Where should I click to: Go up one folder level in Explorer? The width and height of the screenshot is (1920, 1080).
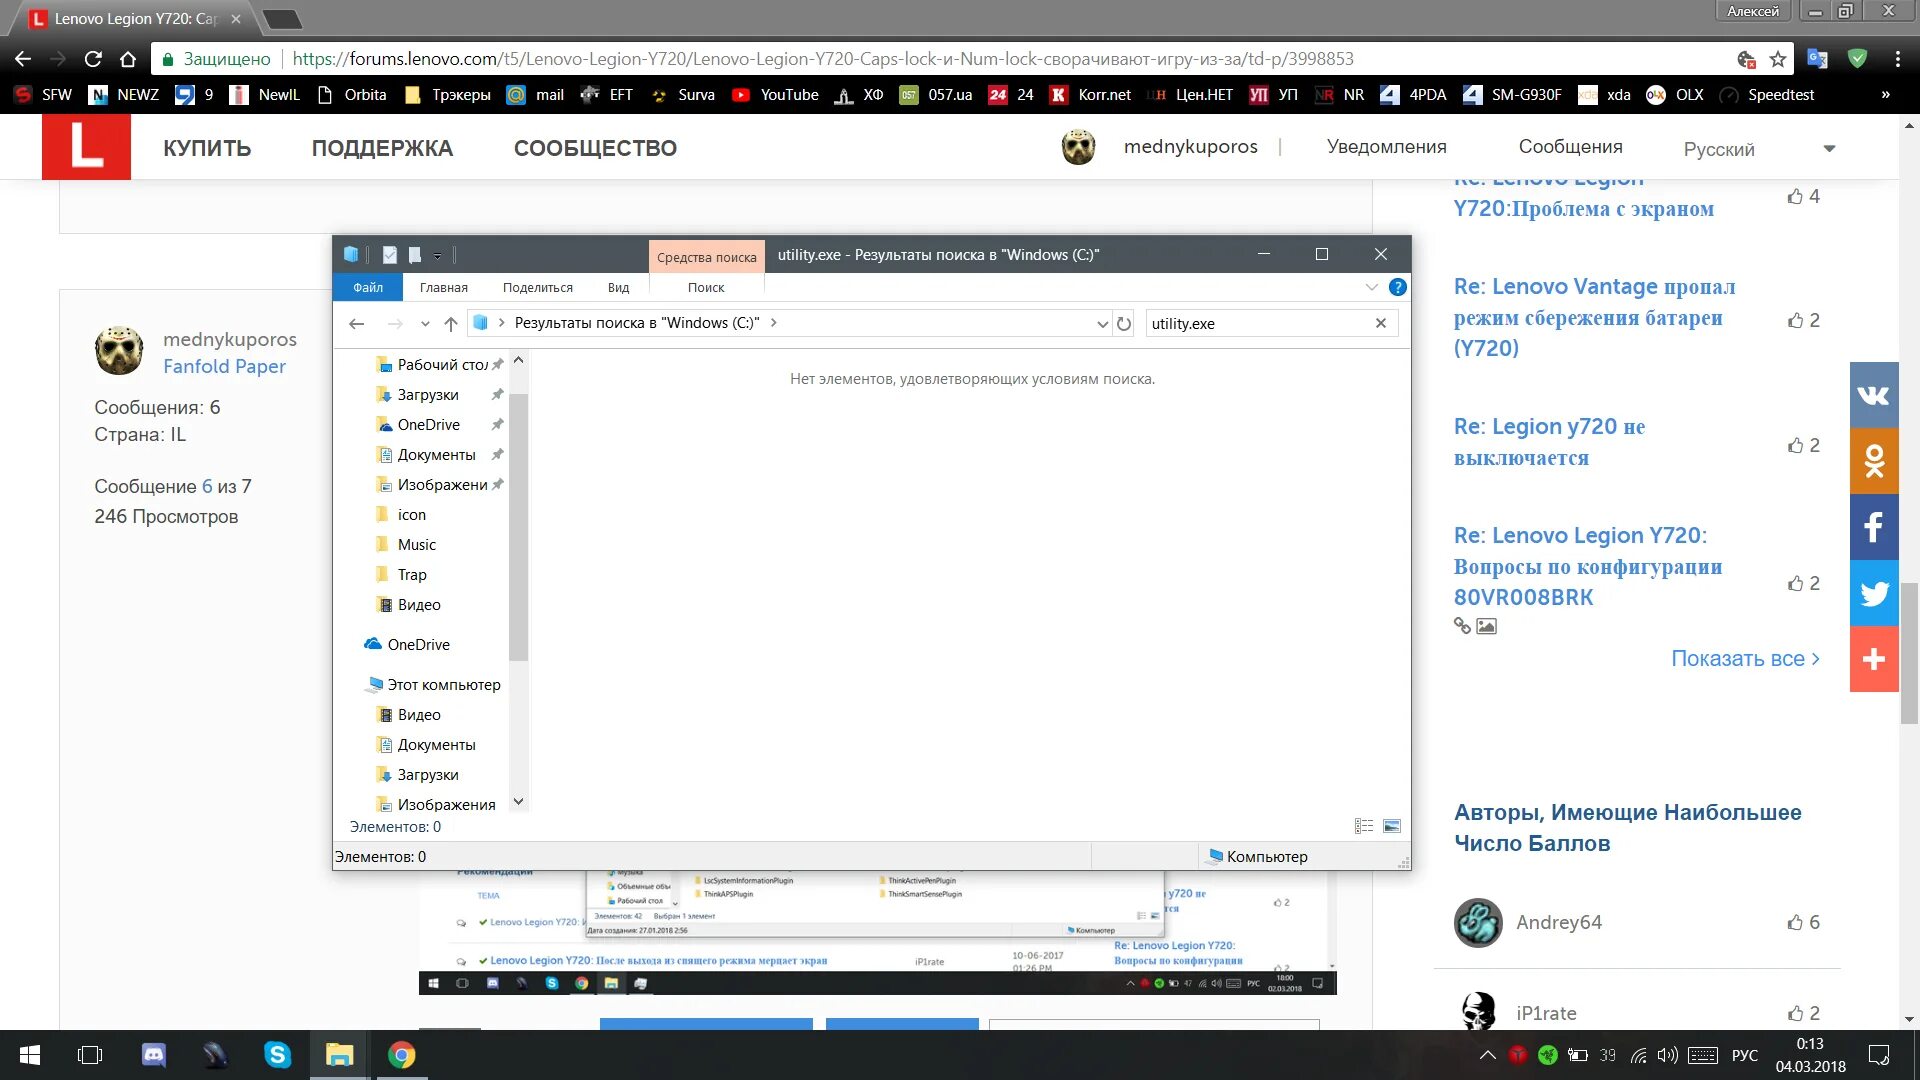(x=451, y=323)
